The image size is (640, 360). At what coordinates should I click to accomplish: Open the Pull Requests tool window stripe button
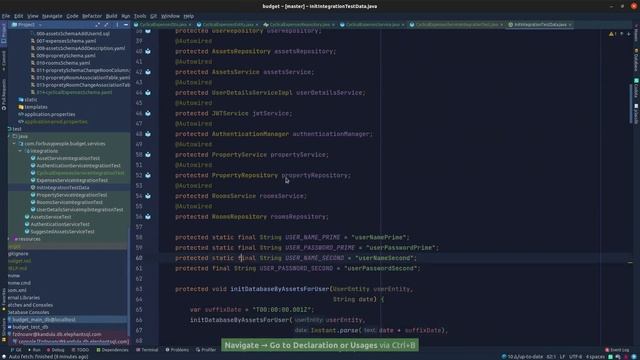click(4, 94)
